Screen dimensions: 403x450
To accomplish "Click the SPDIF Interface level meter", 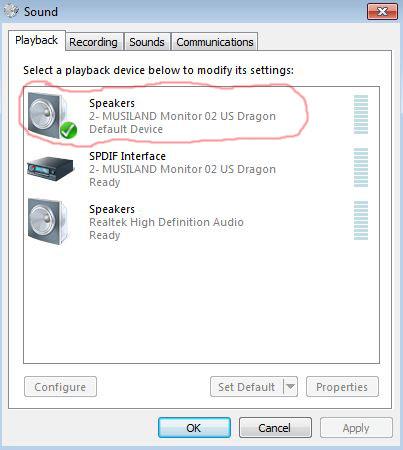I will (x=361, y=167).
